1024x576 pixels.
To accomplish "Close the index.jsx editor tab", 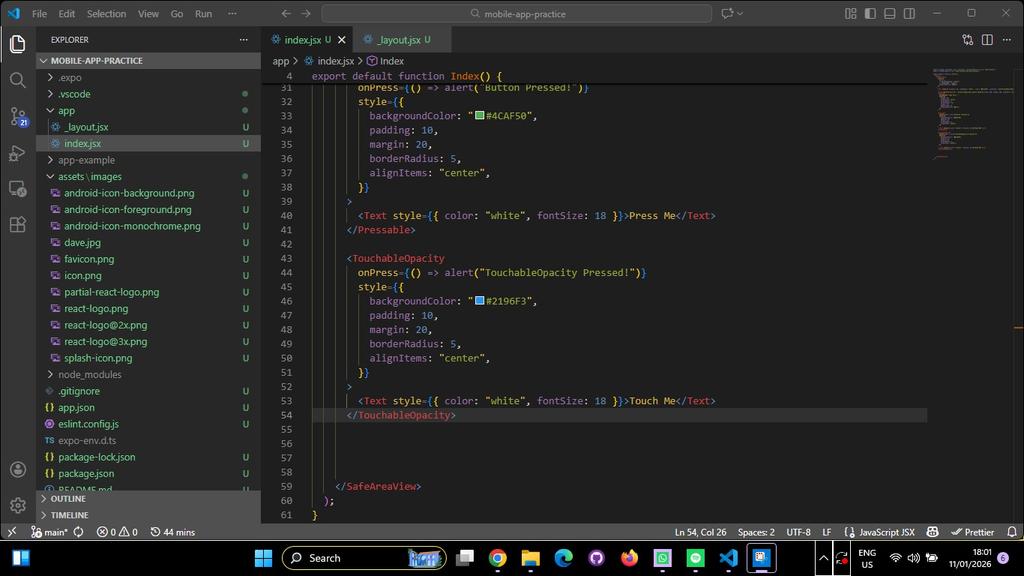I will point(342,40).
